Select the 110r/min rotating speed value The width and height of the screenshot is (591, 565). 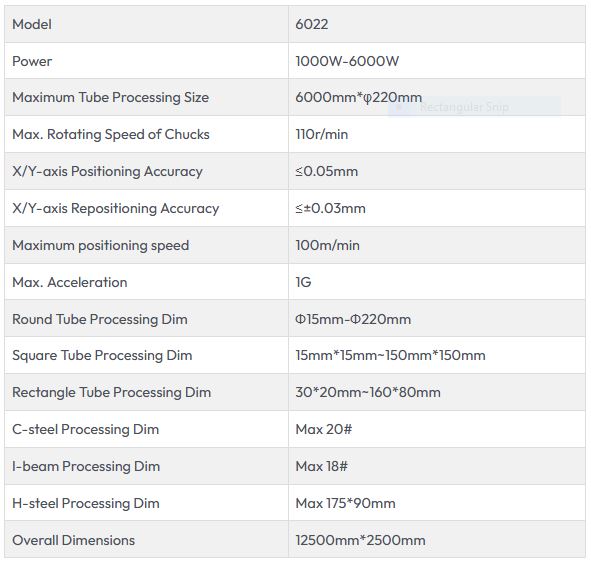click(x=322, y=134)
